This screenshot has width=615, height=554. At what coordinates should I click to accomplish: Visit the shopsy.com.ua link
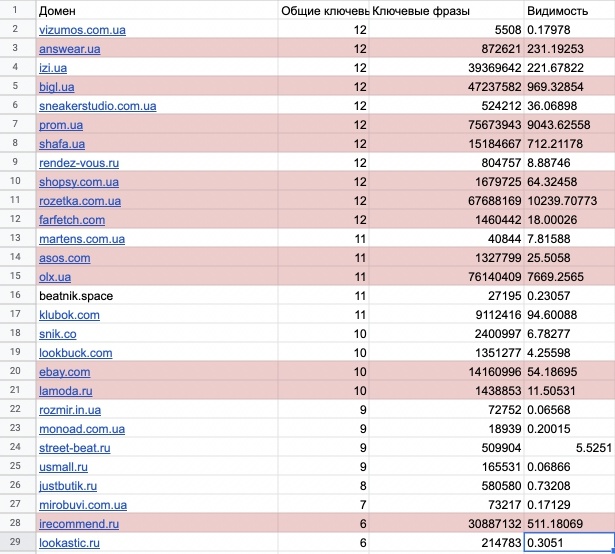click(x=79, y=182)
